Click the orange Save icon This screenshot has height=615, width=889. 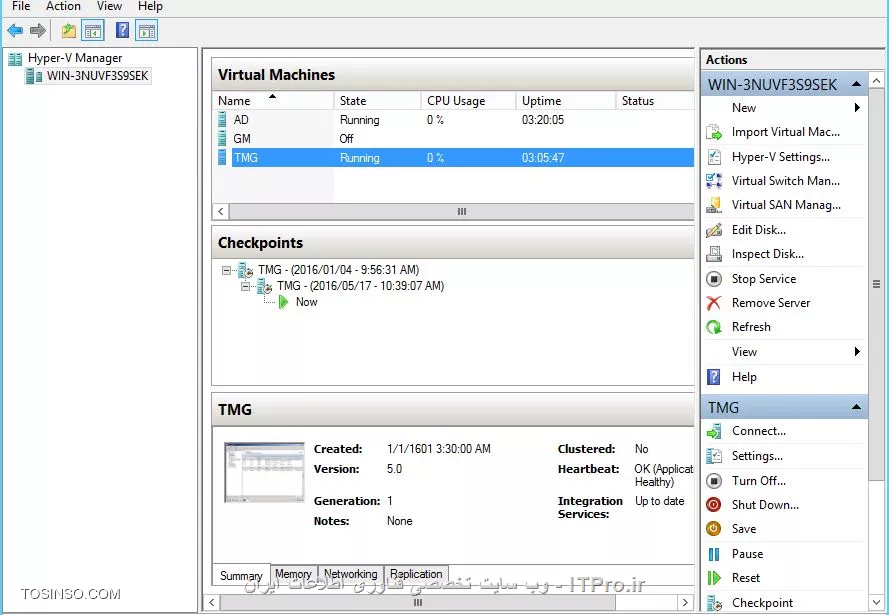(x=714, y=529)
